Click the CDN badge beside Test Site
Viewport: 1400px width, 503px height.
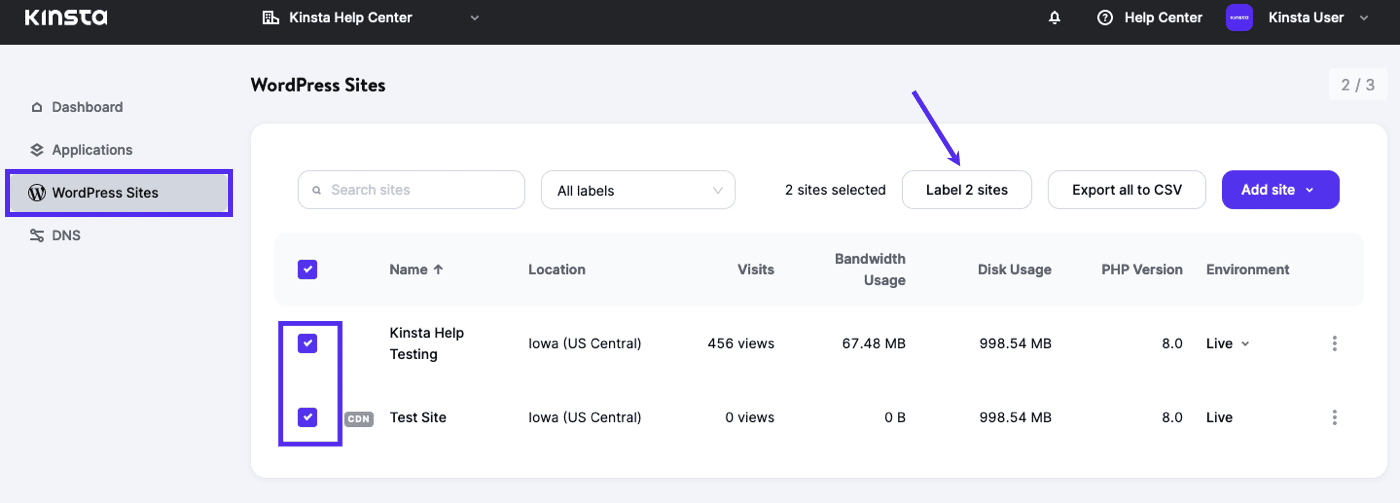point(359,419)
